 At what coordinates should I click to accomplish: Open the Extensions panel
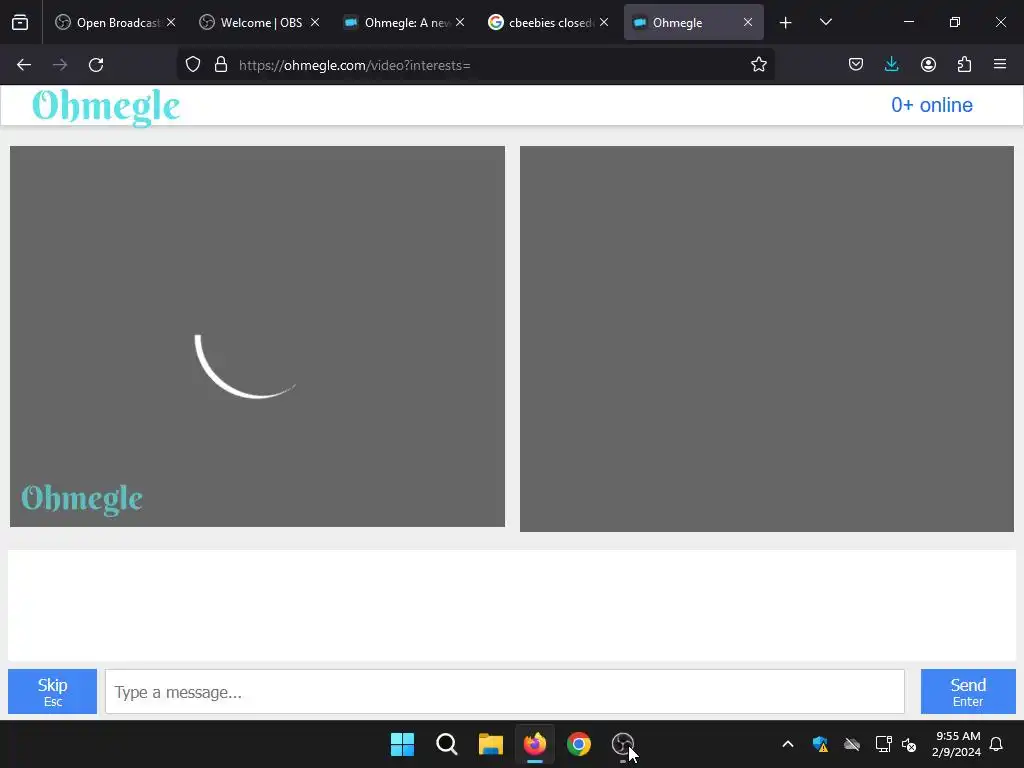pos(964,65)
